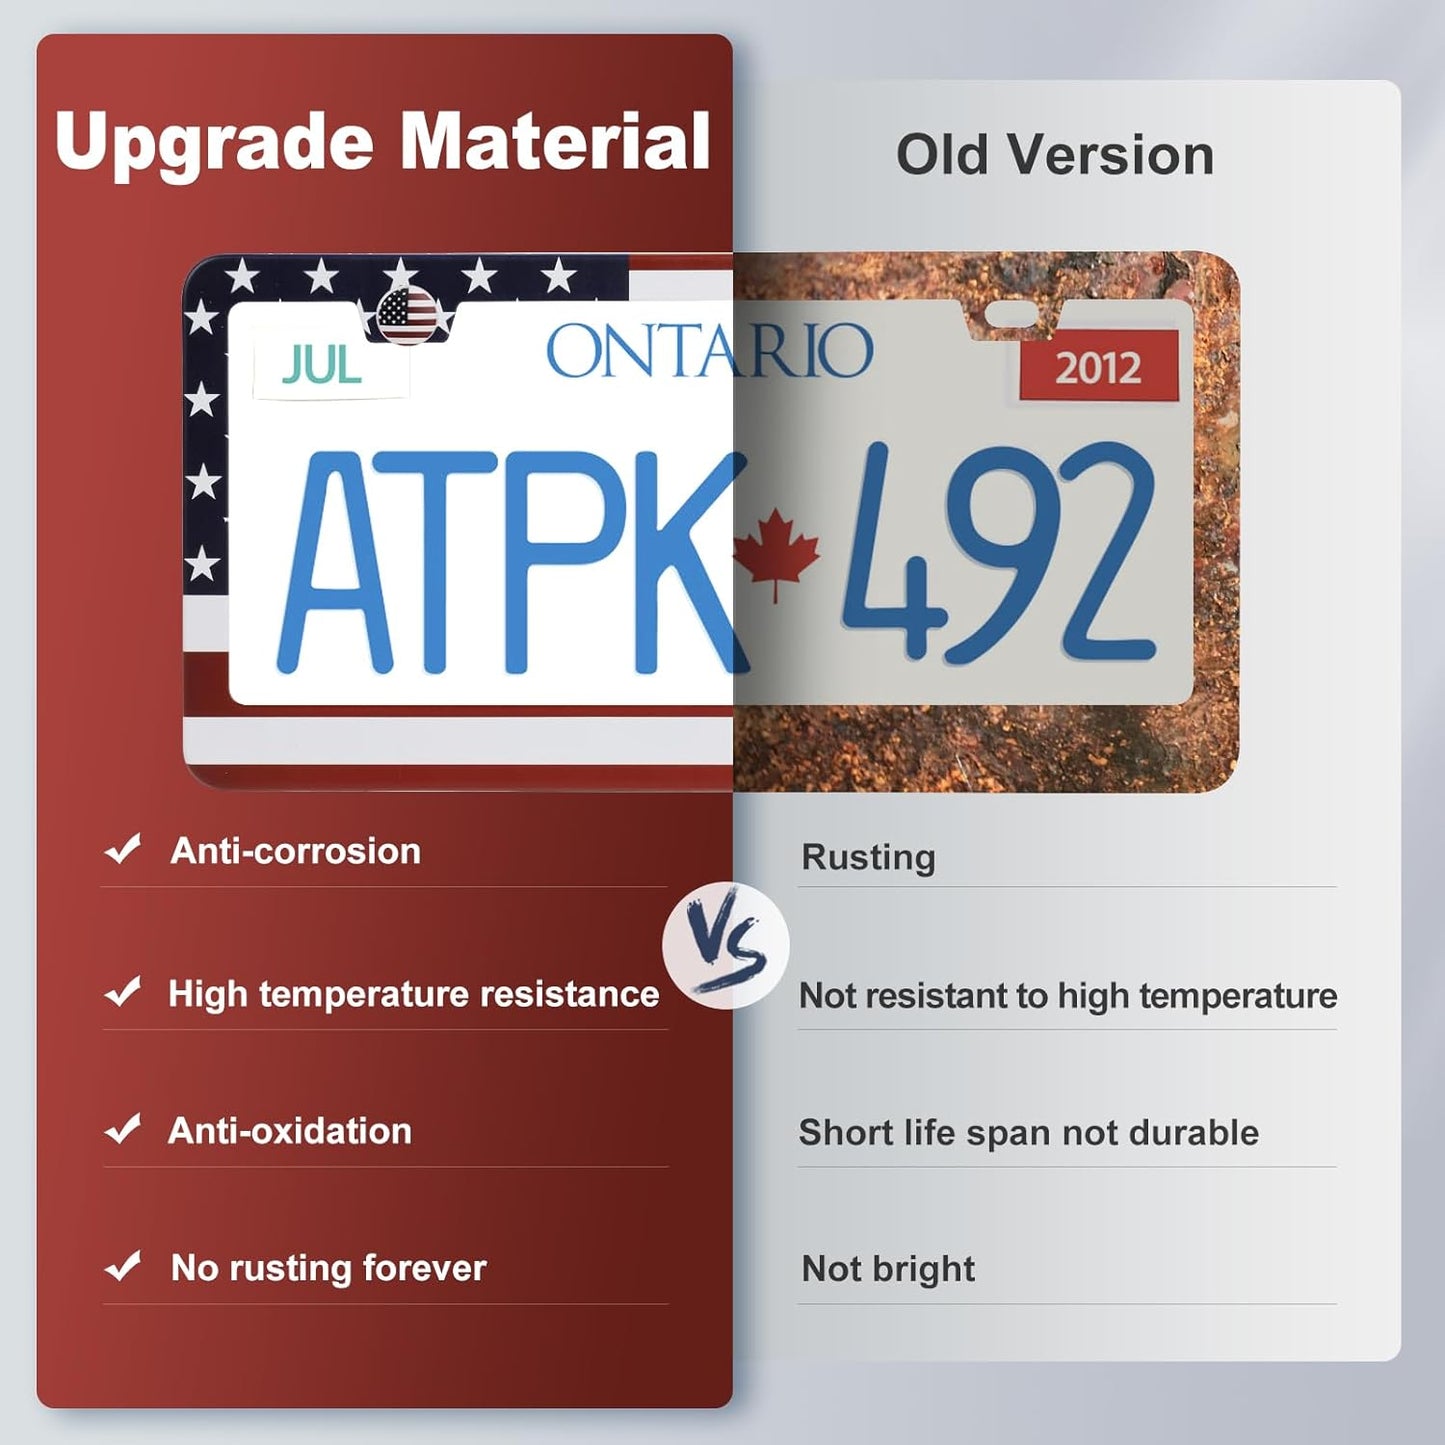
Task: Click the Not bright label
Action: 888,1269
